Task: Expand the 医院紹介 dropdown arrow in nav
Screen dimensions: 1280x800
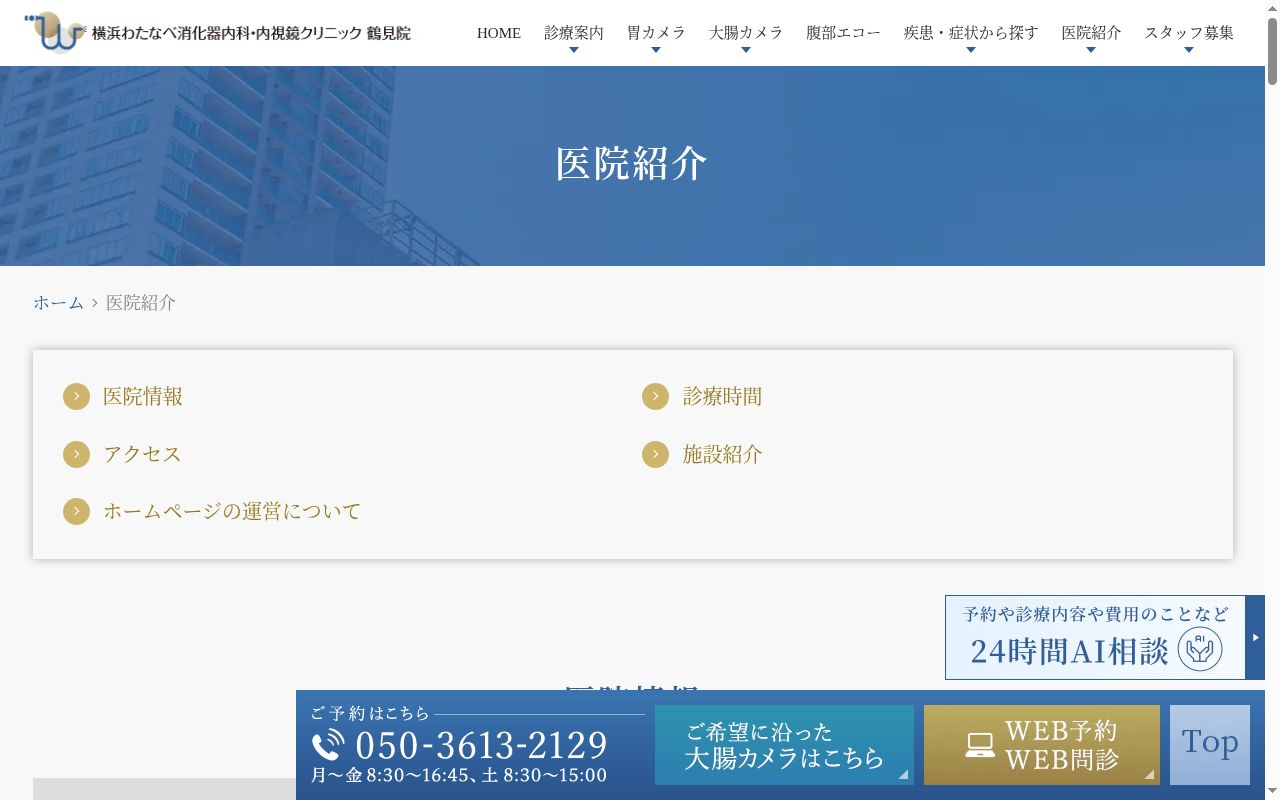Action: pyautogui.click(x=1091, y=50)
